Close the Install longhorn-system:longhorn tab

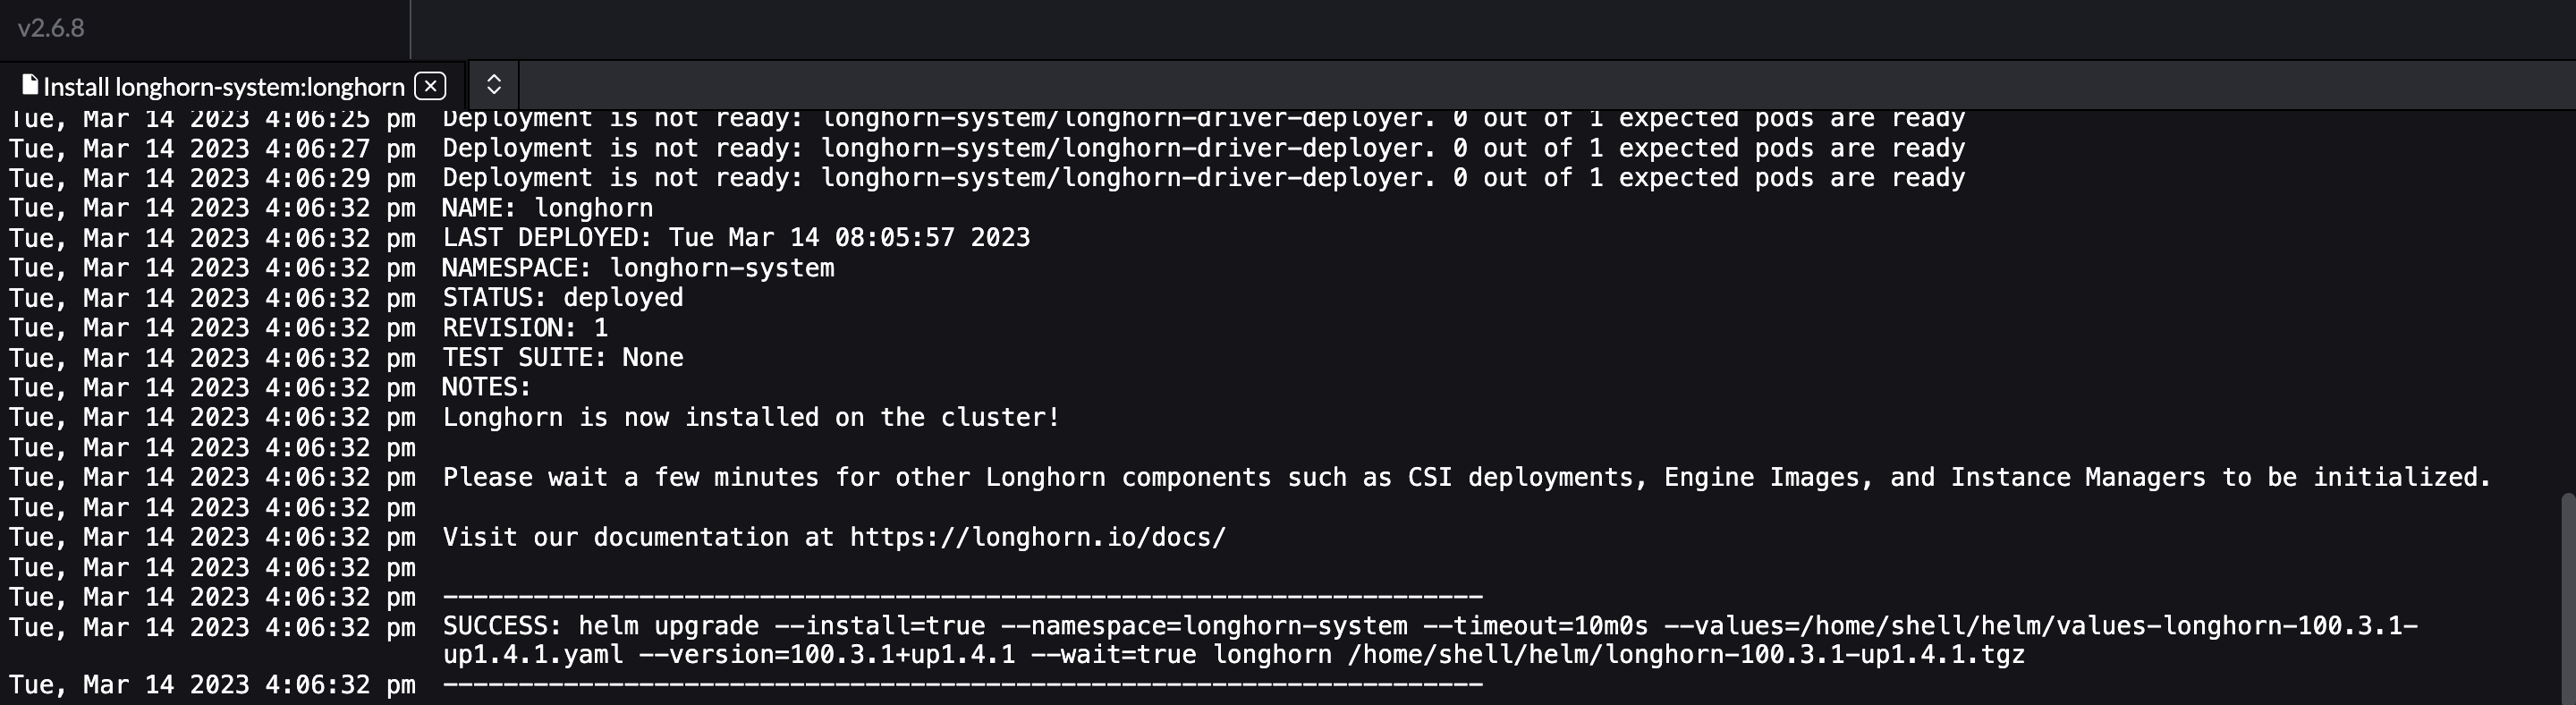pos(430,86)
